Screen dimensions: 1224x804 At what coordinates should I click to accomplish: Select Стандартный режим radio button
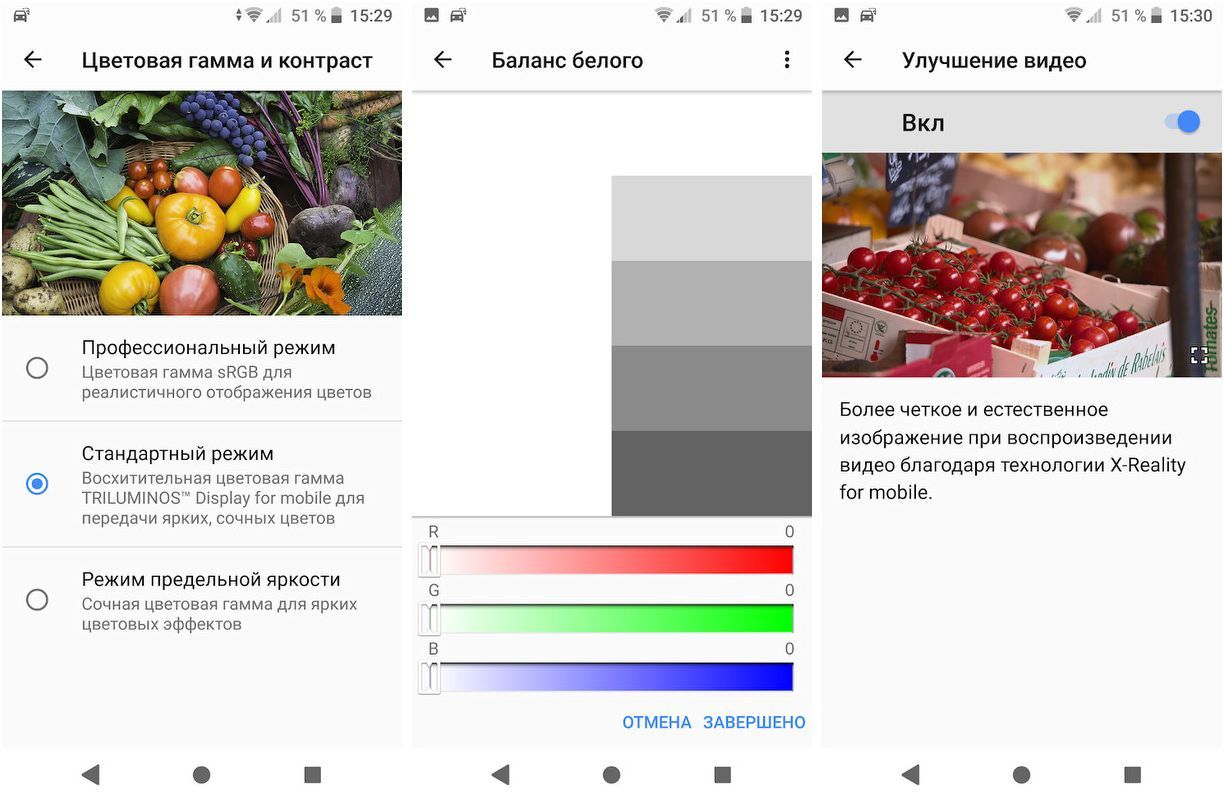pos(37,484)
